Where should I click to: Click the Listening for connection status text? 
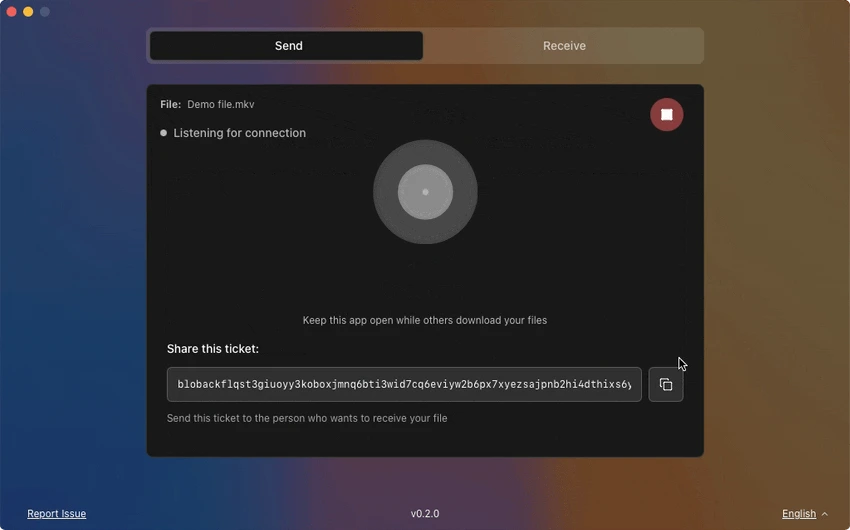coord(240,133)
